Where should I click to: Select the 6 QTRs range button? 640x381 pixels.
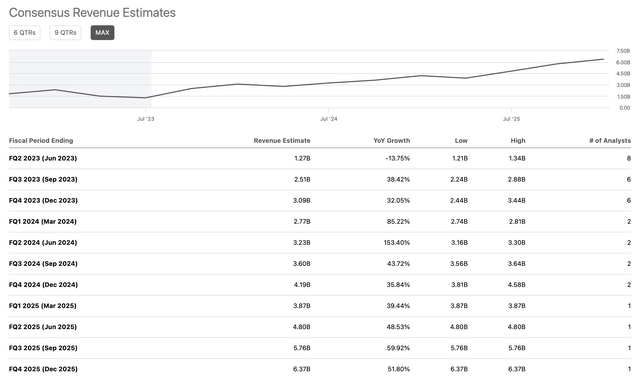[24, 33]
